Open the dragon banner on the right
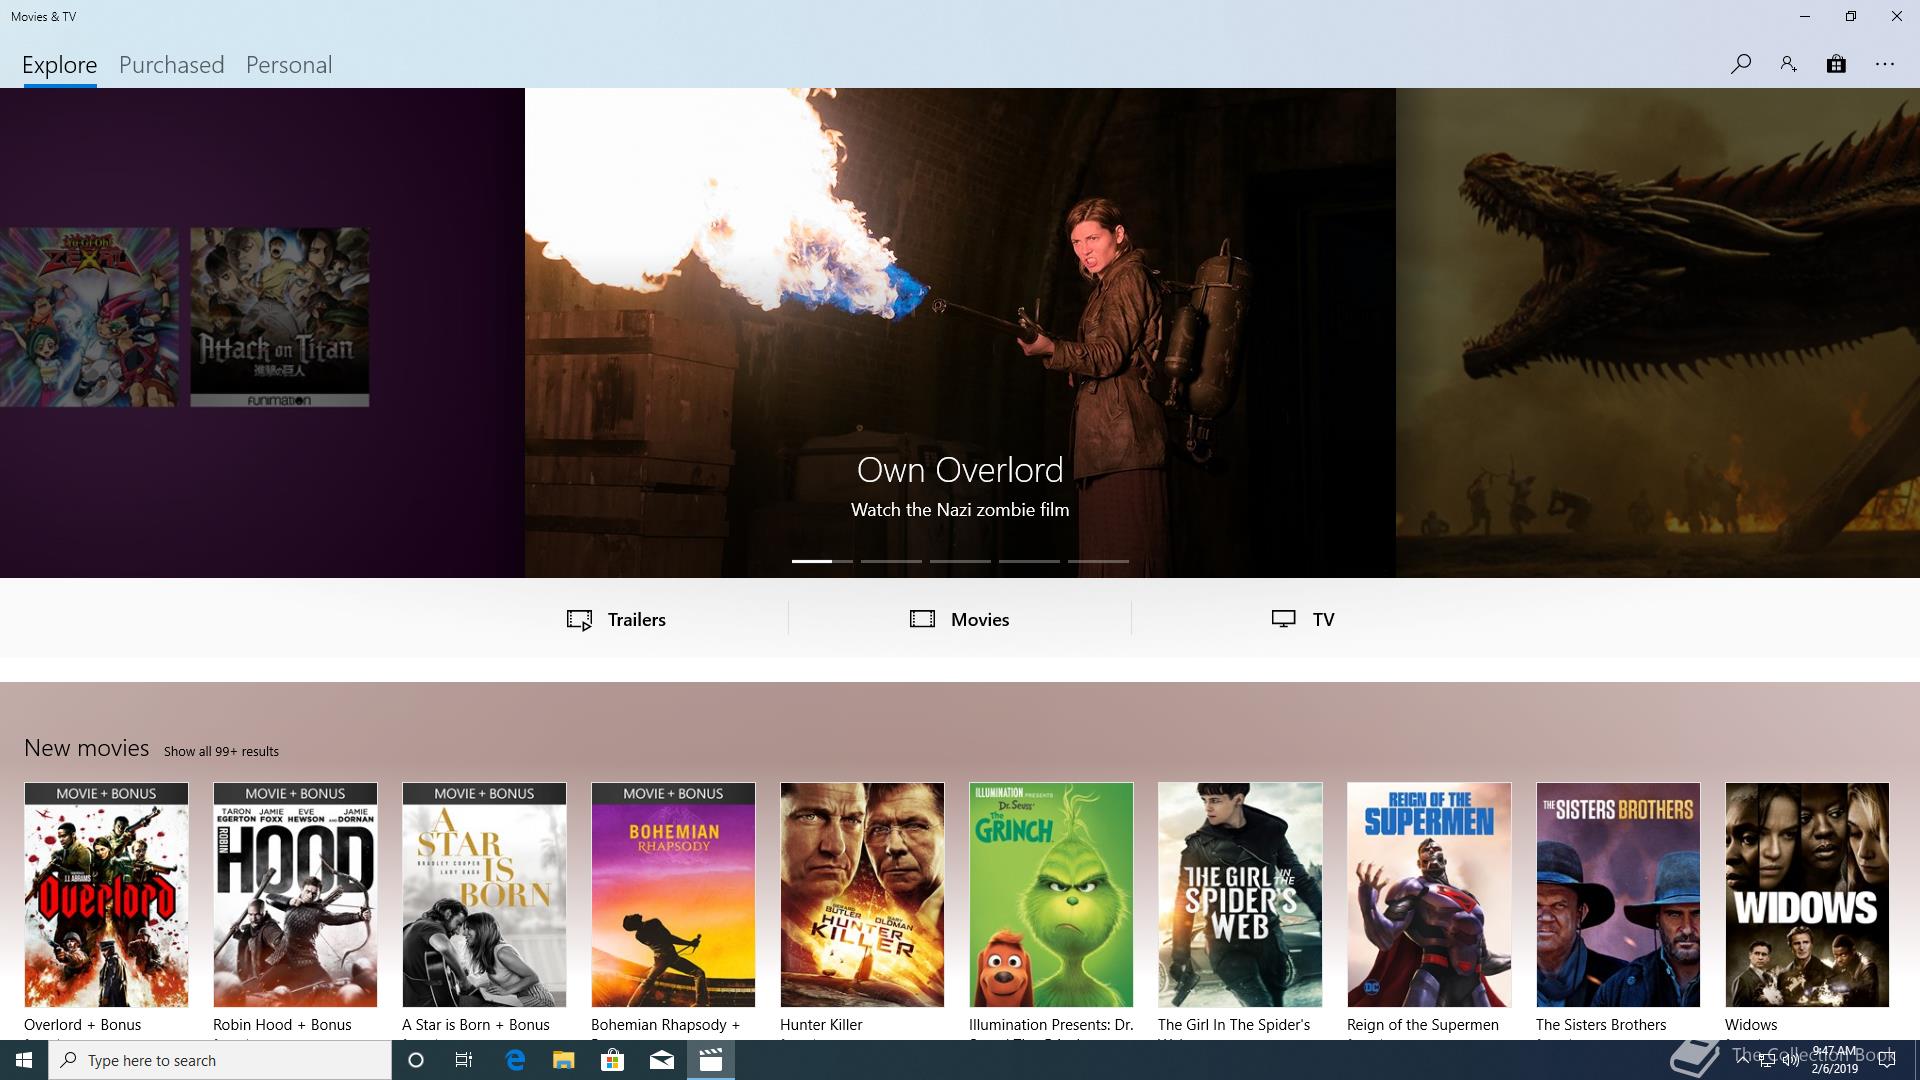1920x1080 pixels. pos(1658,332)
